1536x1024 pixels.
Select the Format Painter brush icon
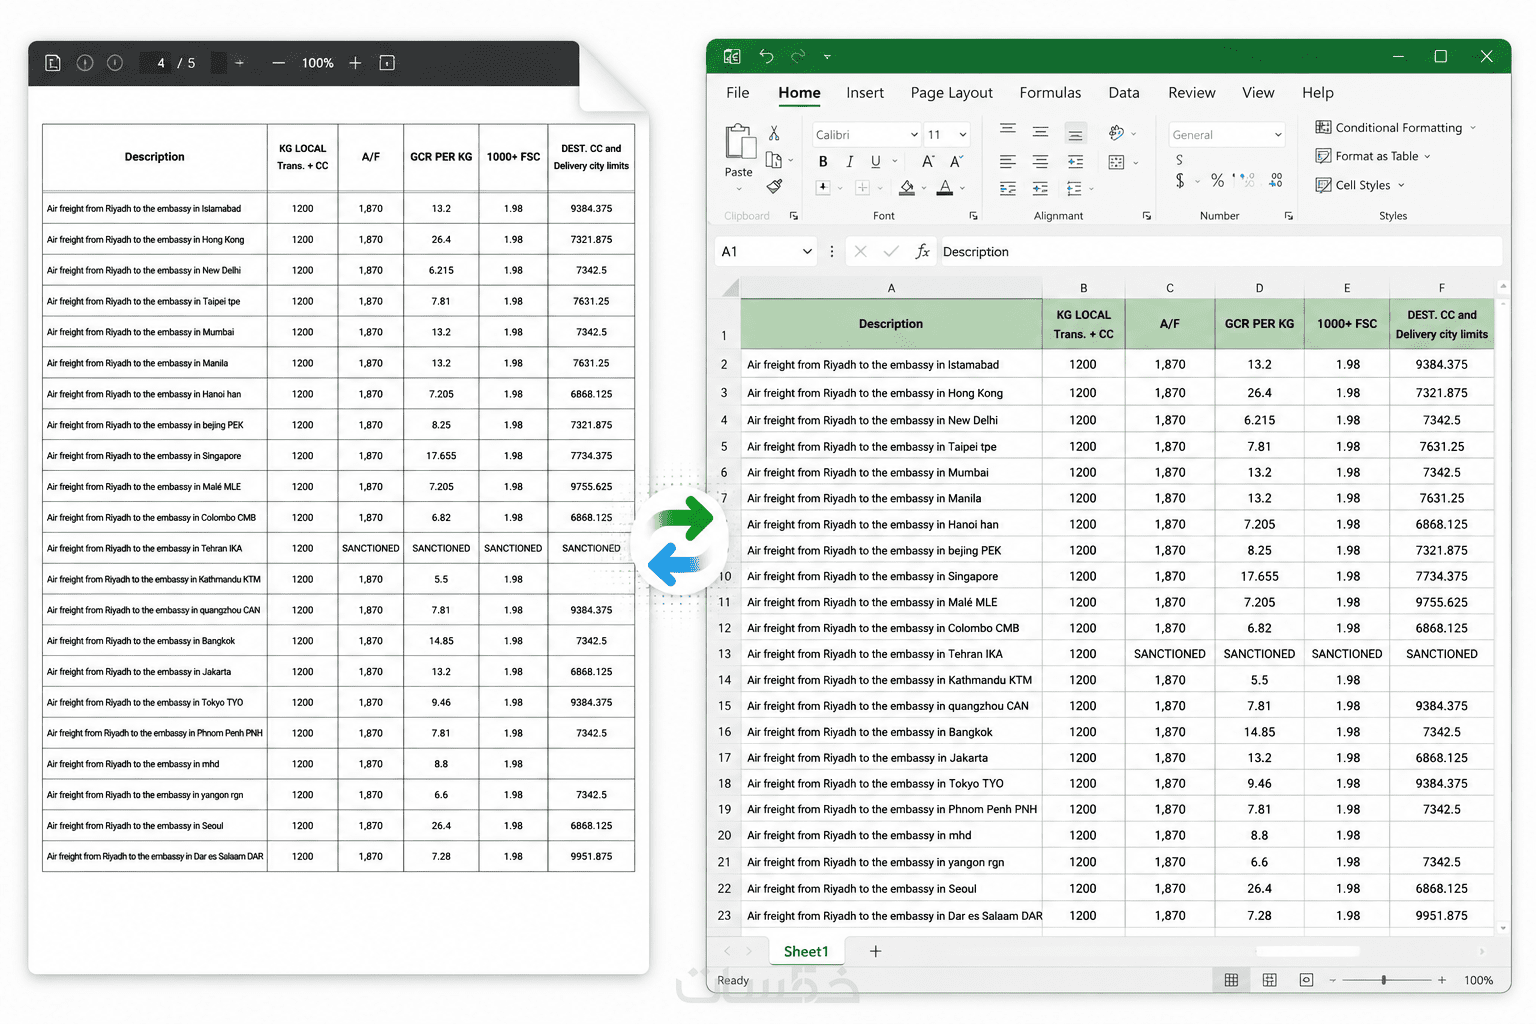(774, 186)
